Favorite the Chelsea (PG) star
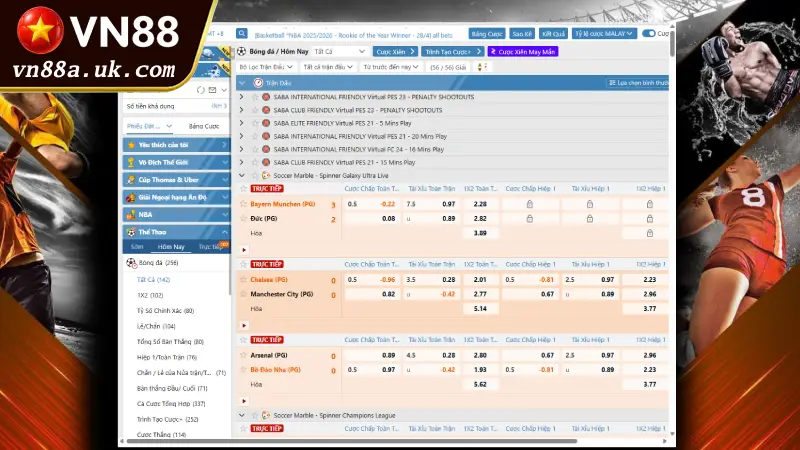The width and height of the screenshot is (800, 450). tap(243, 280)
